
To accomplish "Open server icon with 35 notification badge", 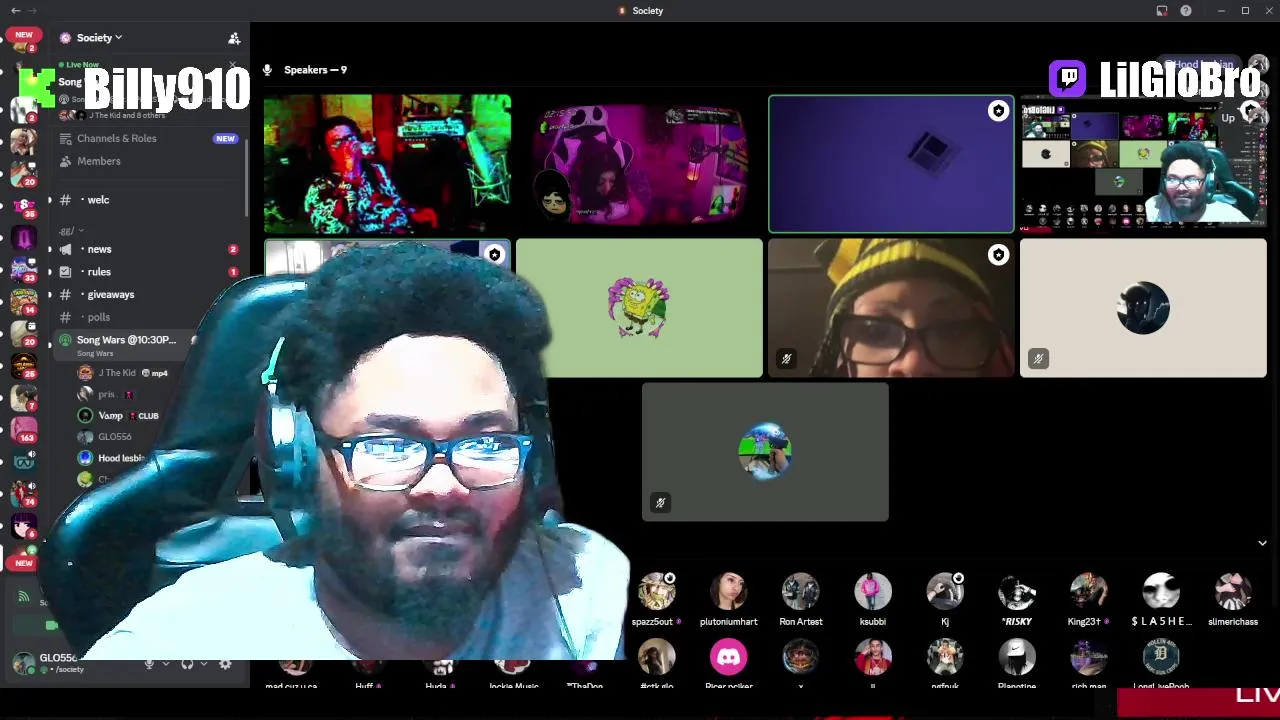I will tap(24, 208).
